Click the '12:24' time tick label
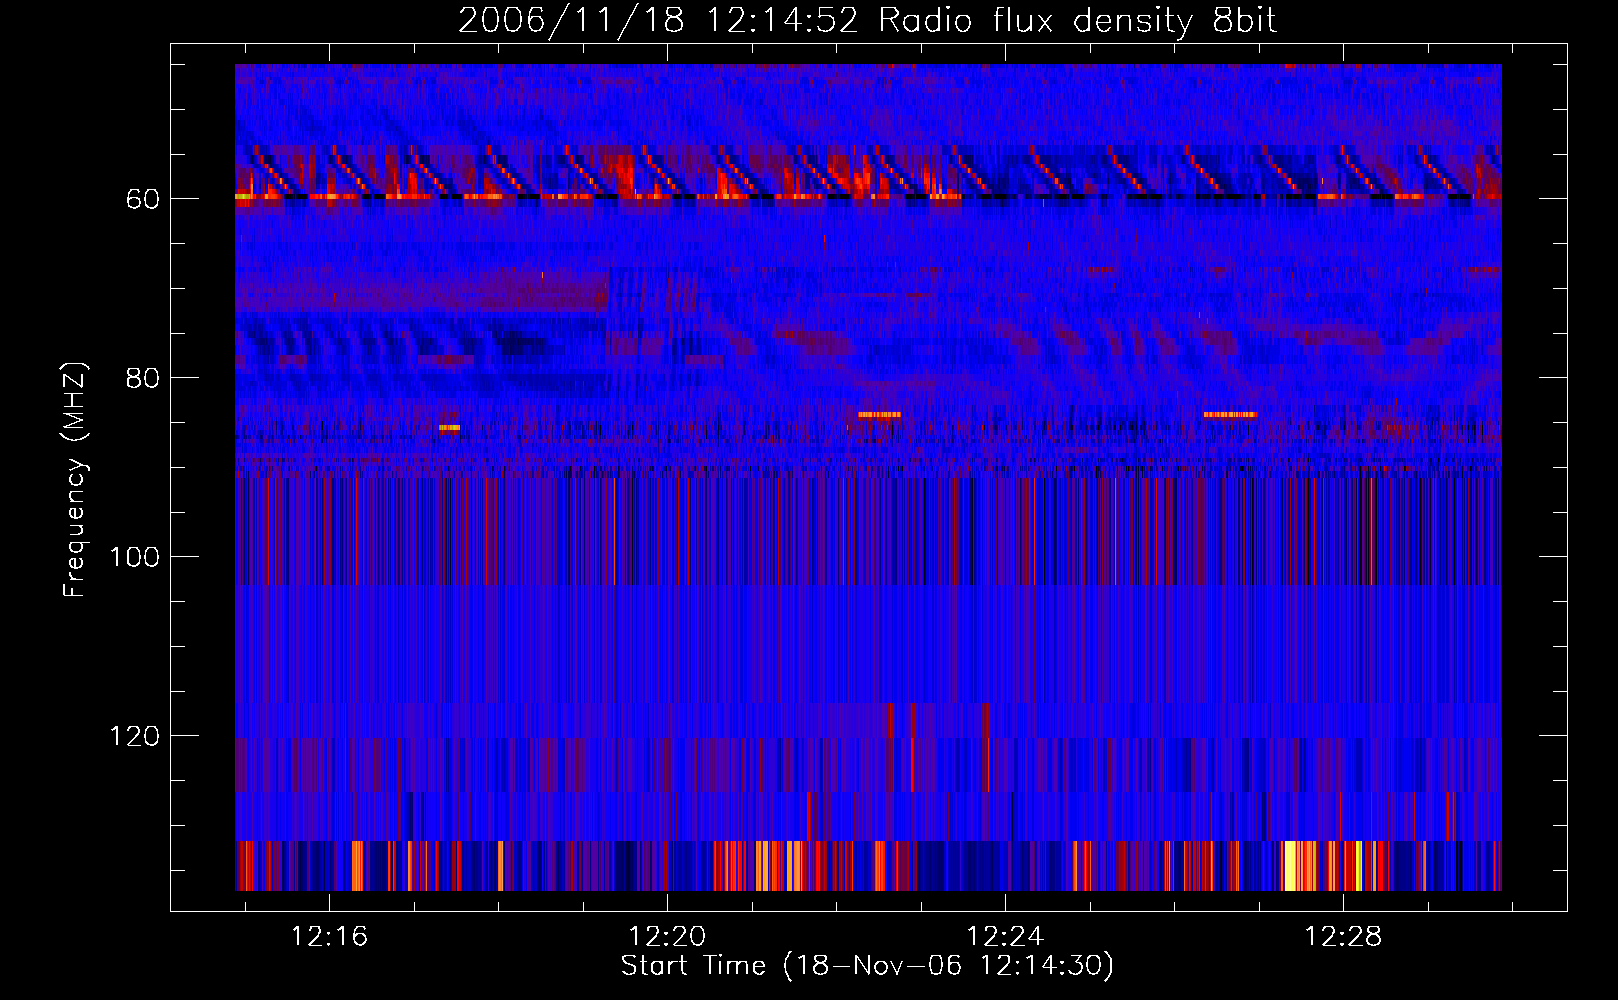The height and width of the screenshot is (1000, 1618). 1005,937
